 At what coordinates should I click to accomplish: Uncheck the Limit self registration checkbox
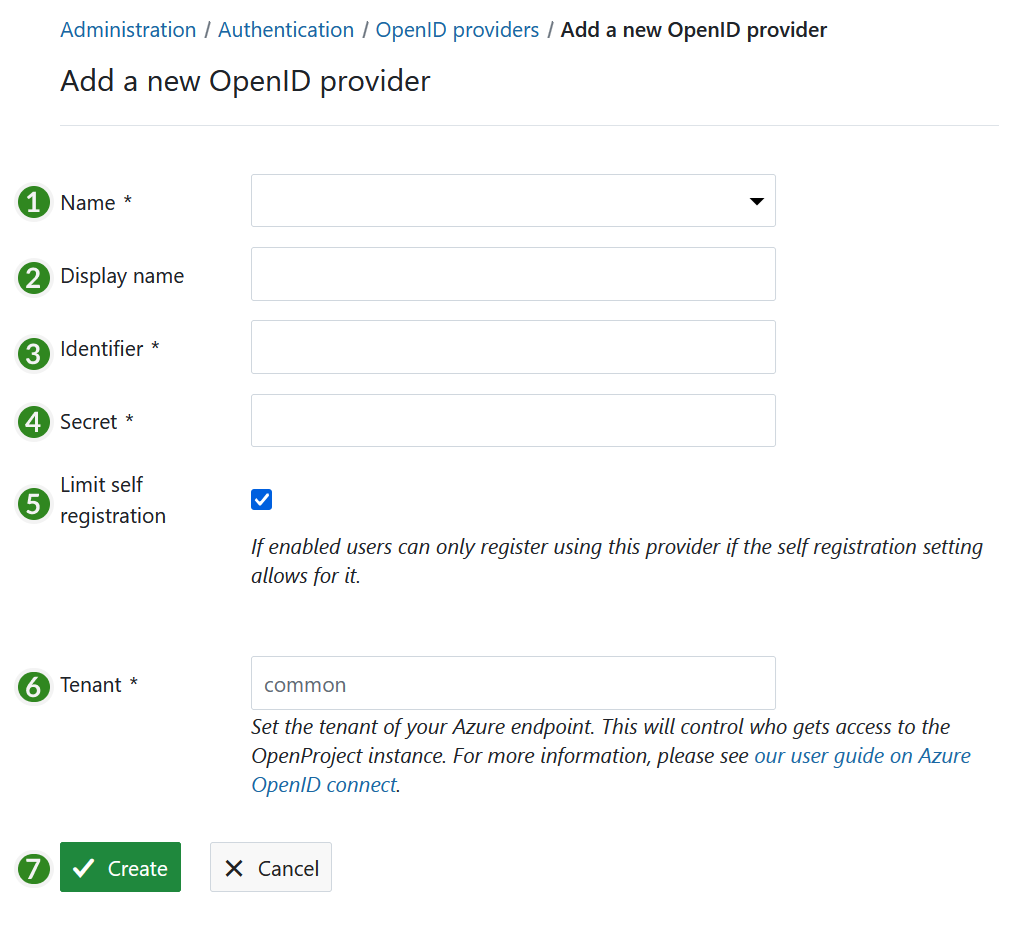(x=262, y=499)
